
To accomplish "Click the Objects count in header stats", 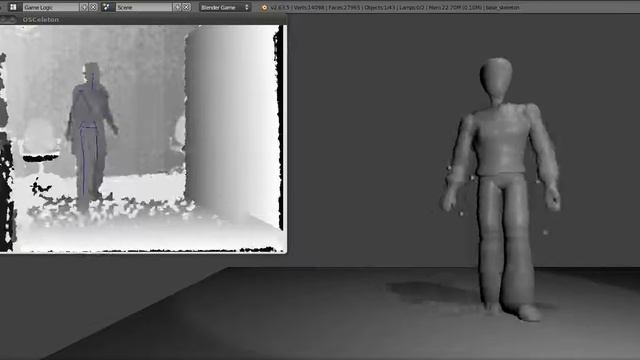I will tap(380, 7).
